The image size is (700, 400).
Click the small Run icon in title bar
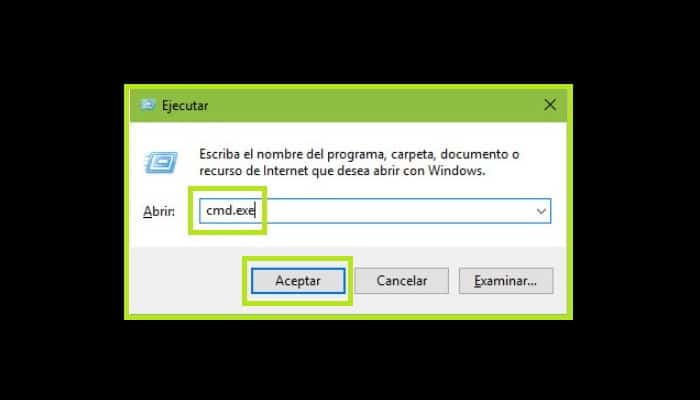pos(147,105)
